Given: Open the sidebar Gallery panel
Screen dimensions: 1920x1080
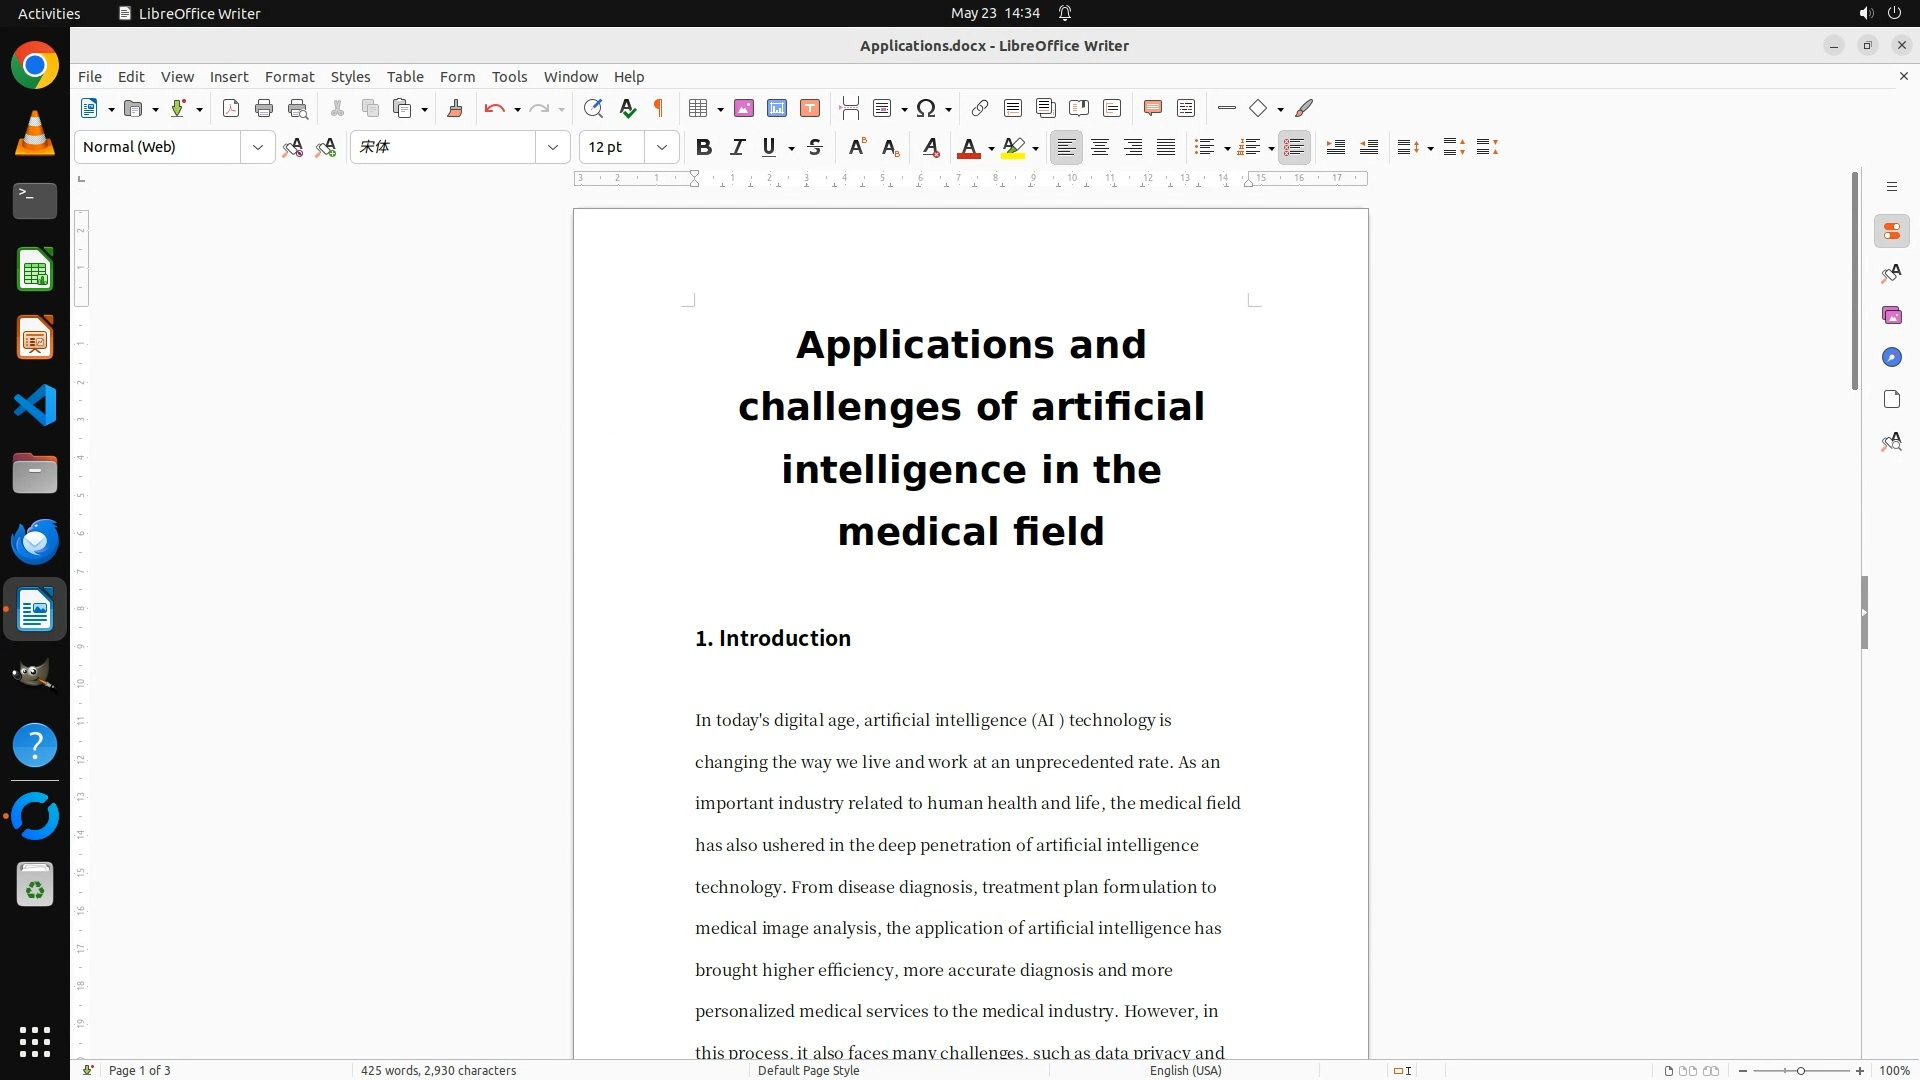Looking at the screenshot, I should (x=1891, y=316).
